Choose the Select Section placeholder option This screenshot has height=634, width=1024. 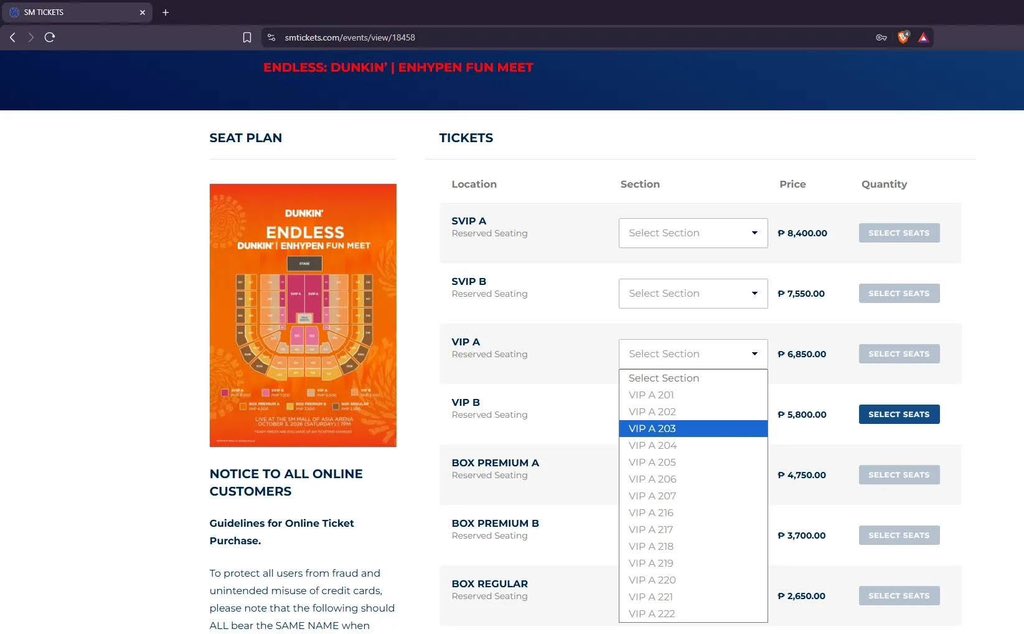693,378
